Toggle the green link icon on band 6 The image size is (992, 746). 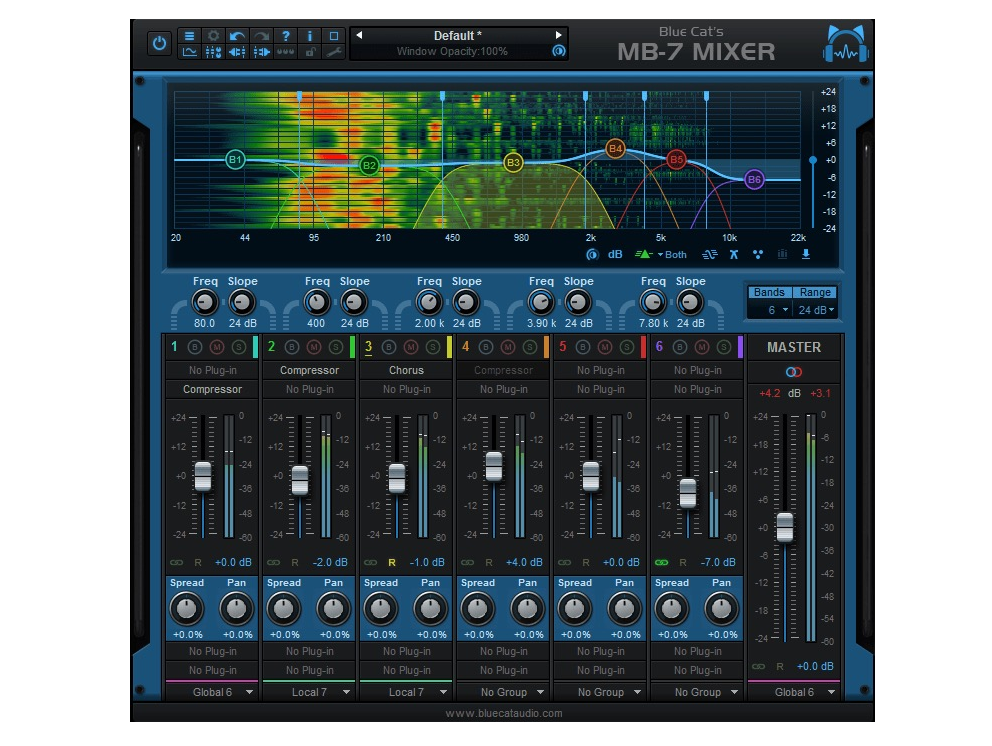tap(662, 562)
